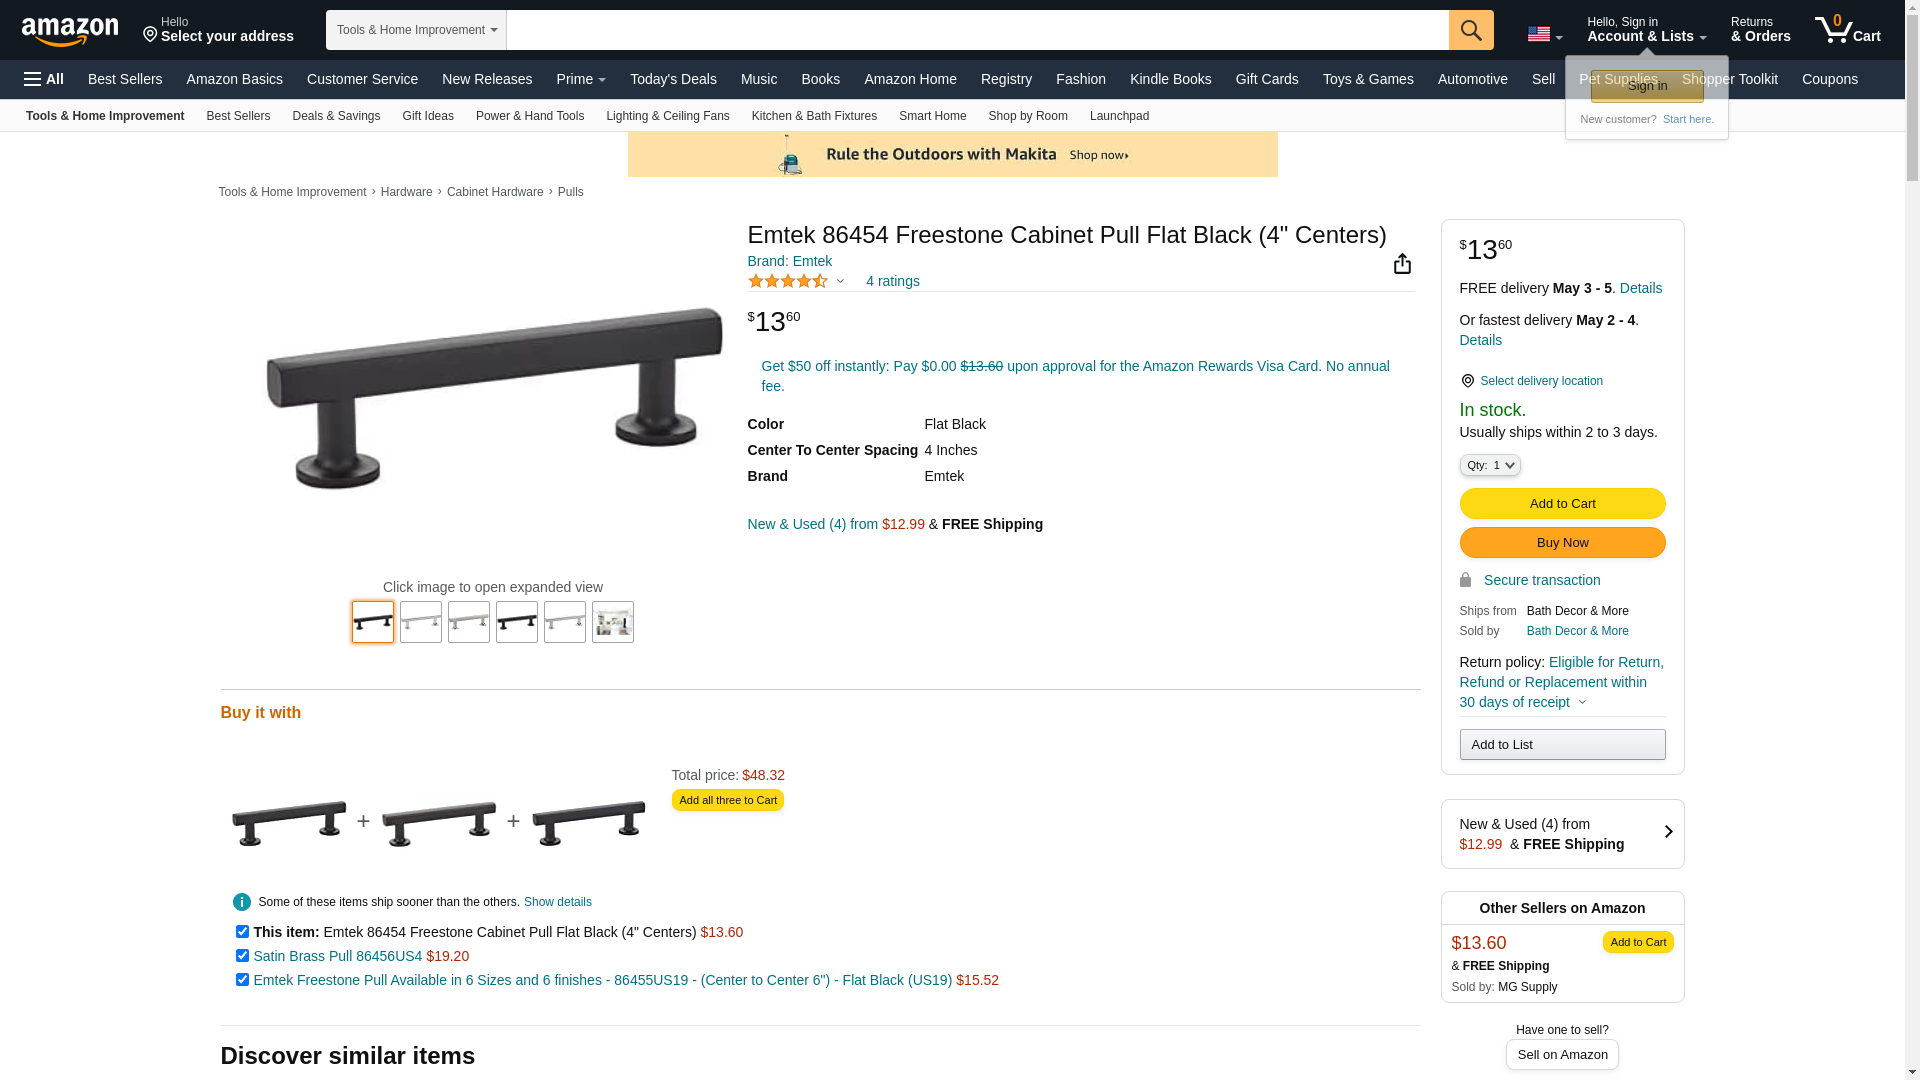1920x1080 pixels.
Task: Uncheck the Emtek Freestone Pull 86455US19 checkbox
Action: 242,980
